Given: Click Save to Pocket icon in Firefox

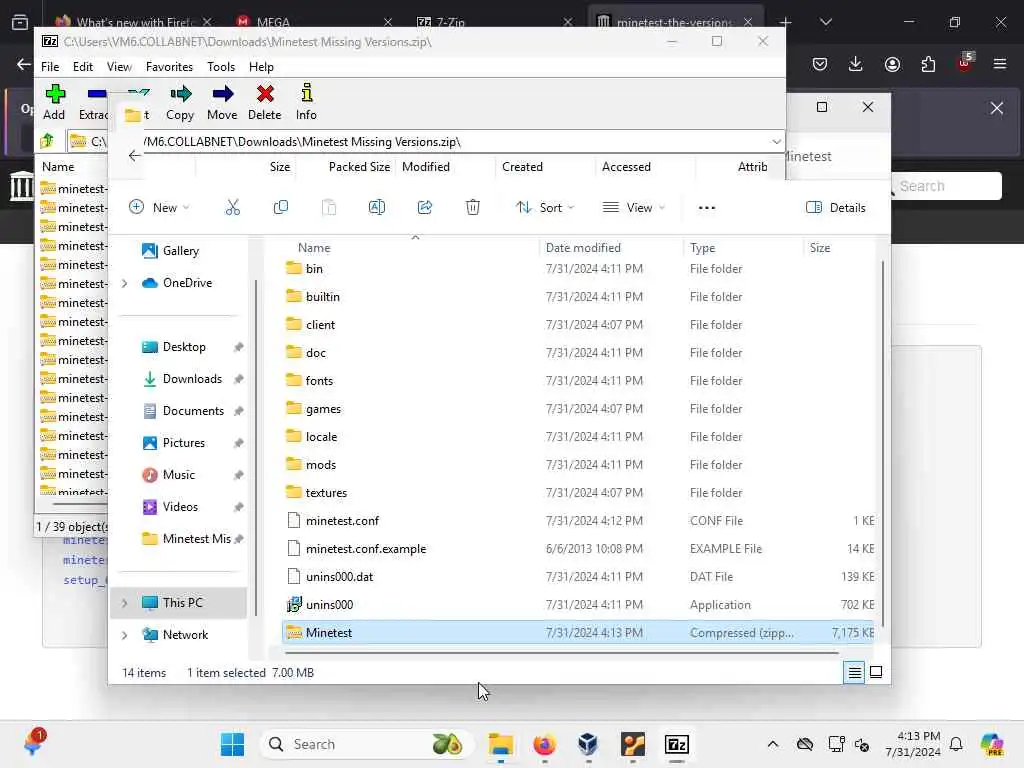Looking at the screenshot, I should tap(820, 64).
